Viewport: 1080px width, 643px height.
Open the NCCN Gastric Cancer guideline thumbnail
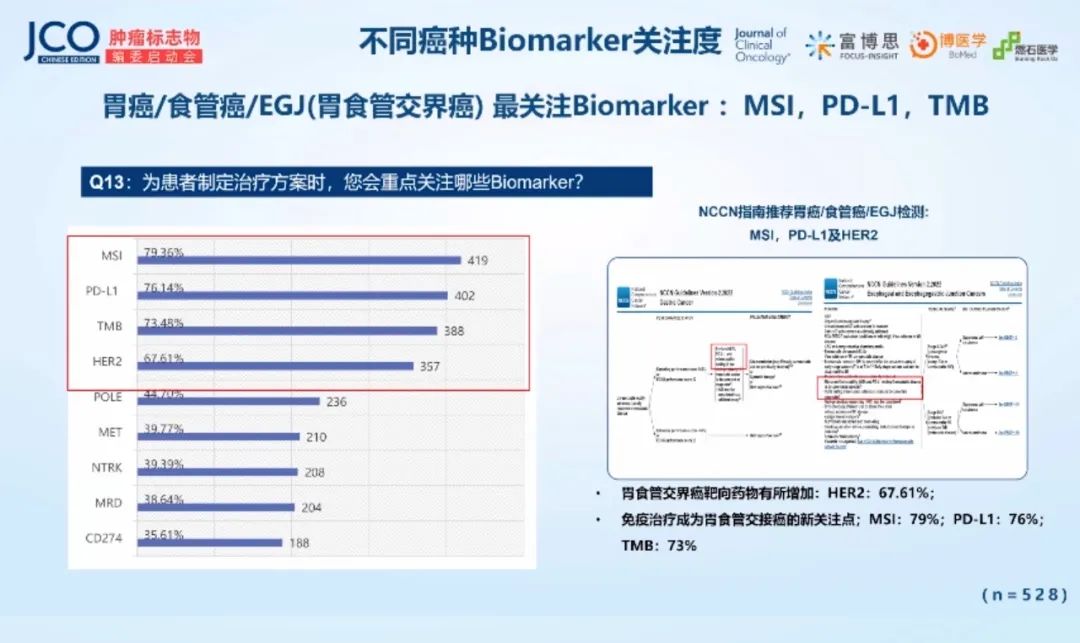click(712, 370)
